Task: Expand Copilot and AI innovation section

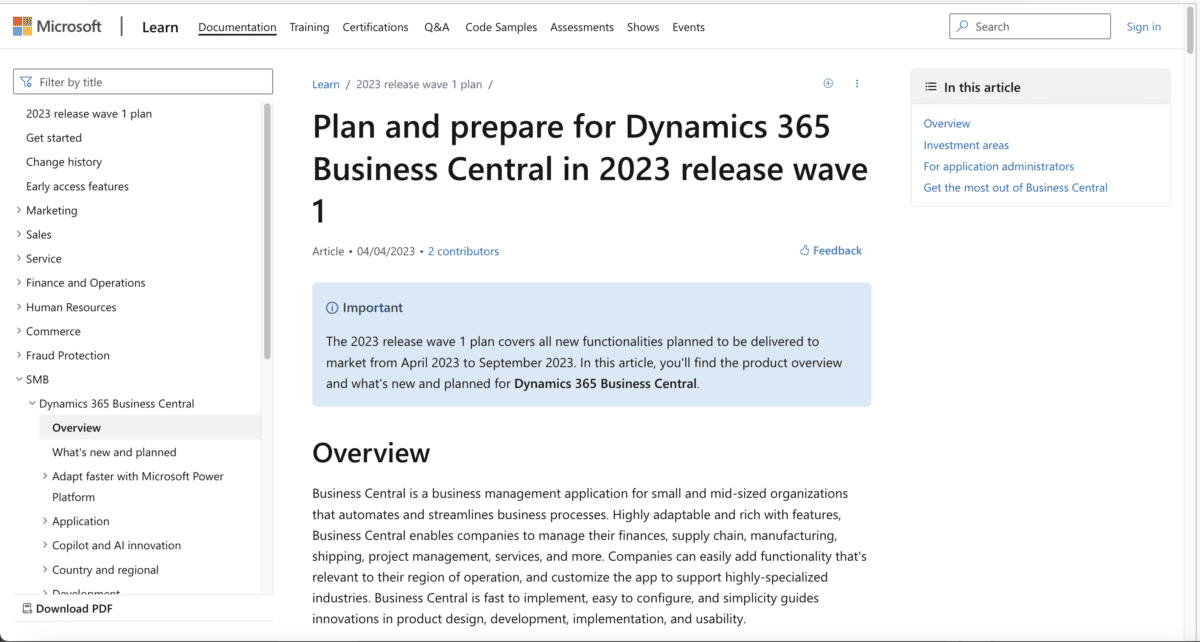Action: [45, 546]
